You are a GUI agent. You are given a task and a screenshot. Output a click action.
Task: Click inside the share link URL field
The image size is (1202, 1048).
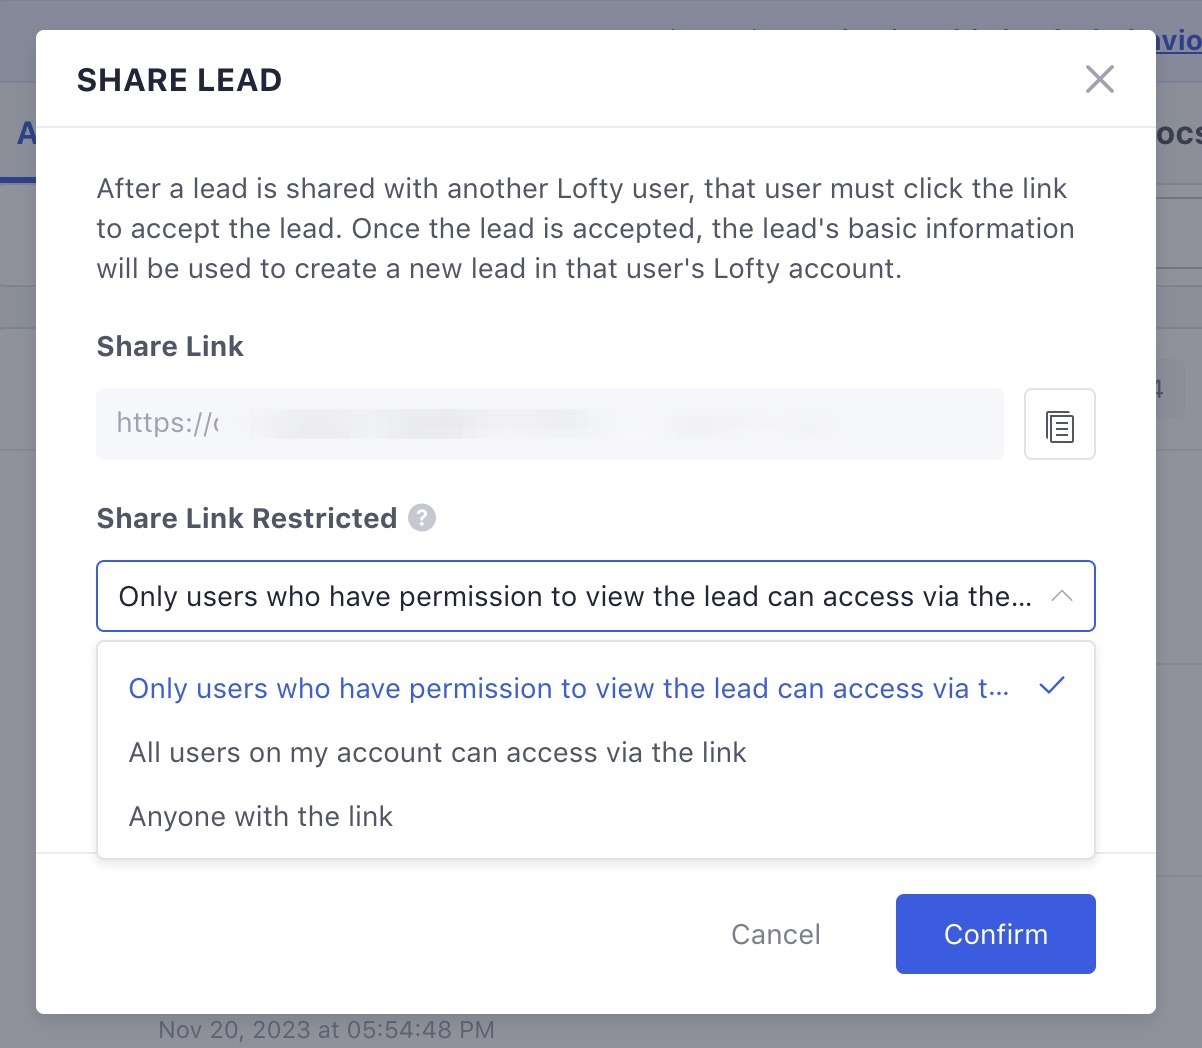550,424
